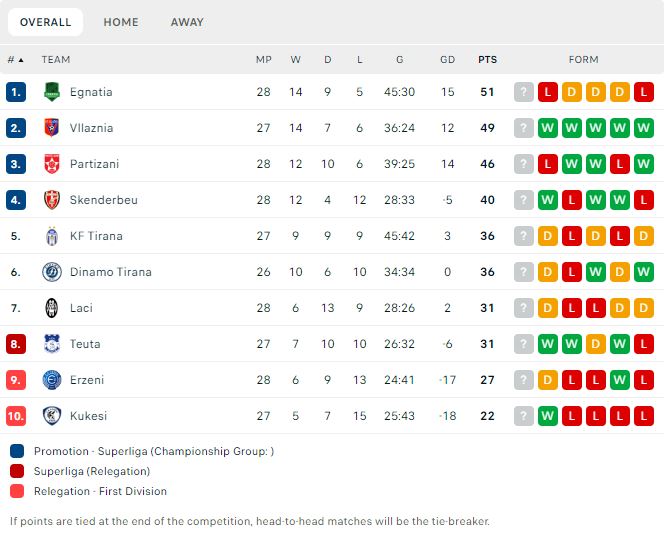668x536 pixels.
Task: Open Egnatia team name link
Action: coord(91,92)
